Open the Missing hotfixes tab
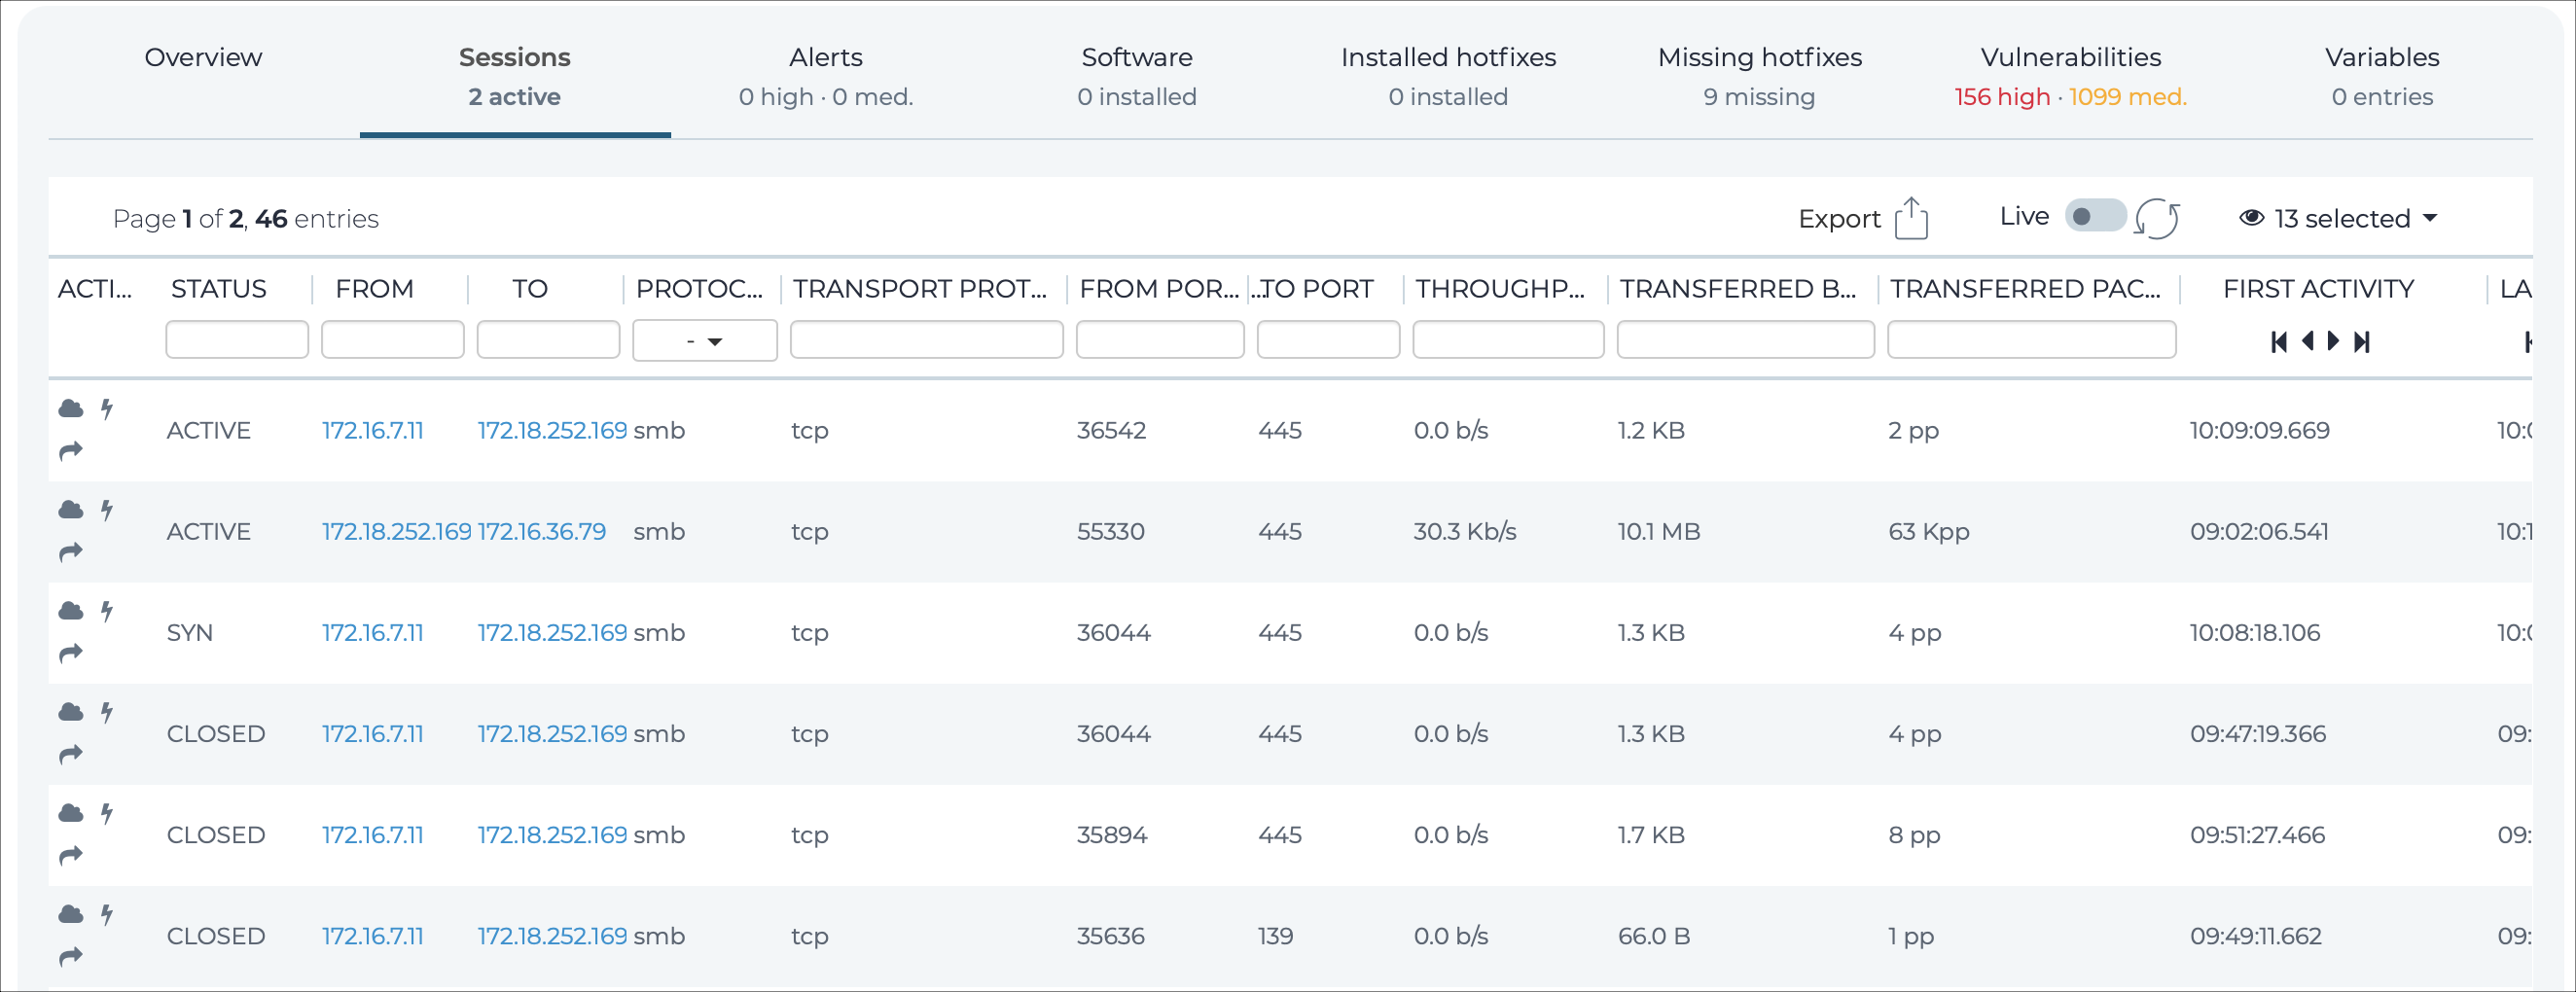The width and height of the screenshot is (2576, 992). point(1759,76)
